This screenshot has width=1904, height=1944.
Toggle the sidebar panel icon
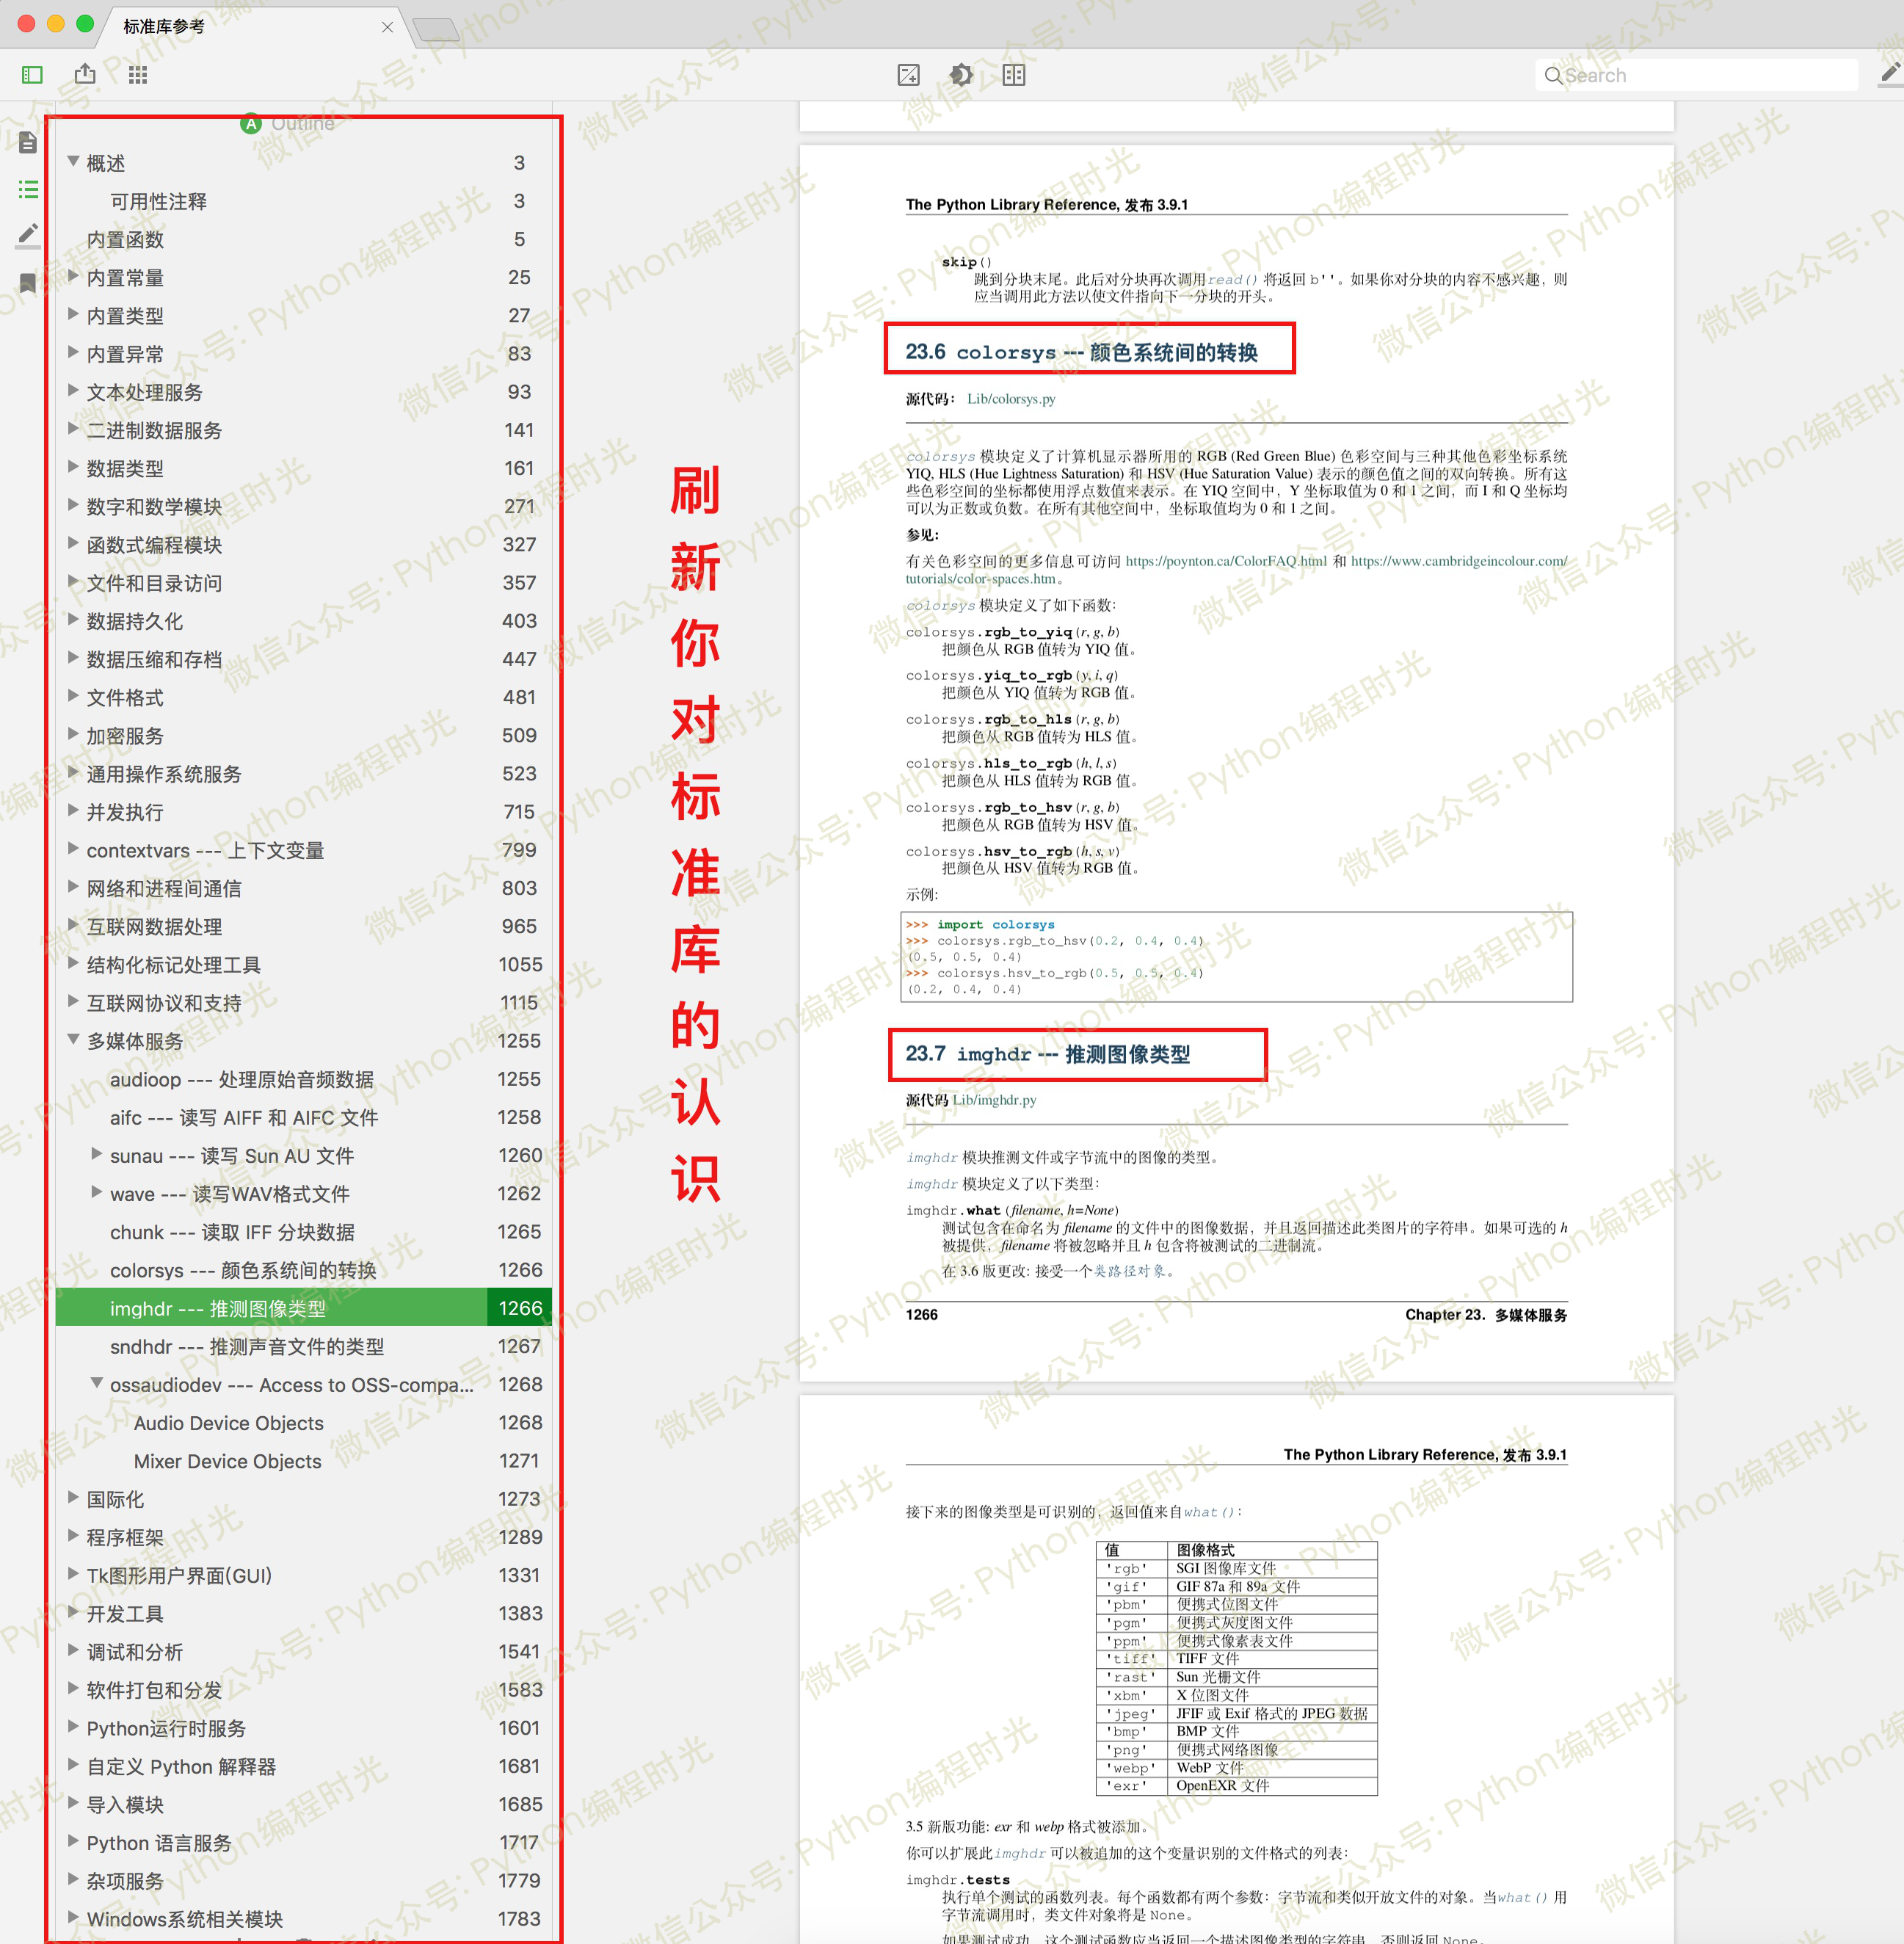click(x=32, y=75)
